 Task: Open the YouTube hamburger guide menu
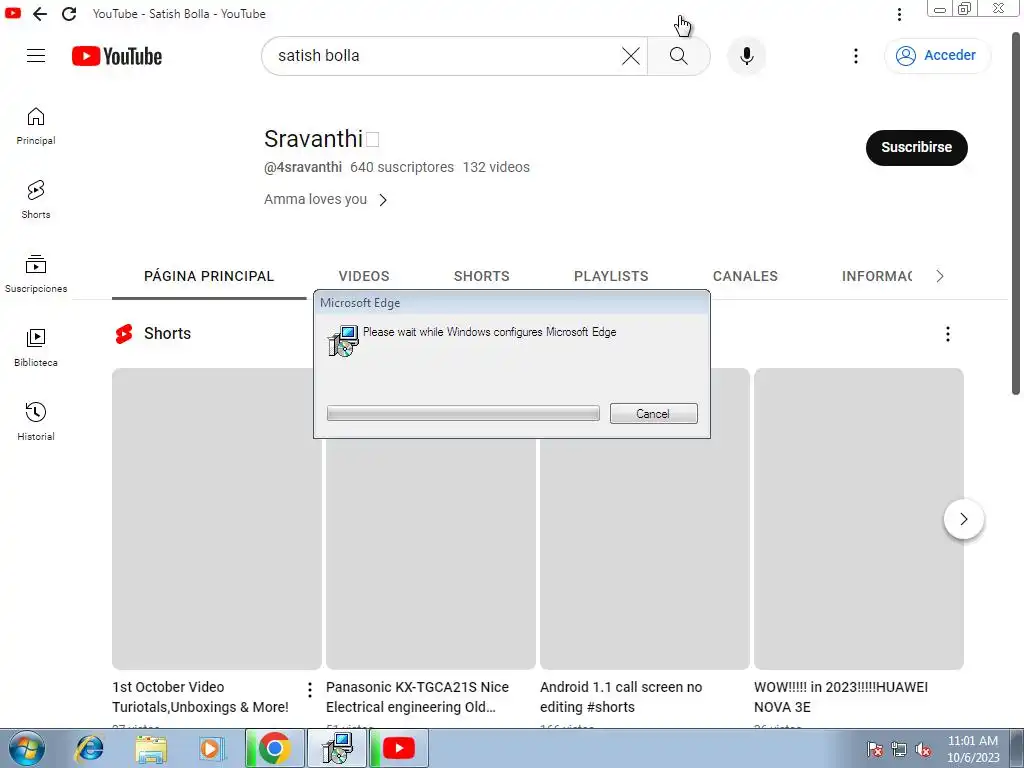(36, 56)
